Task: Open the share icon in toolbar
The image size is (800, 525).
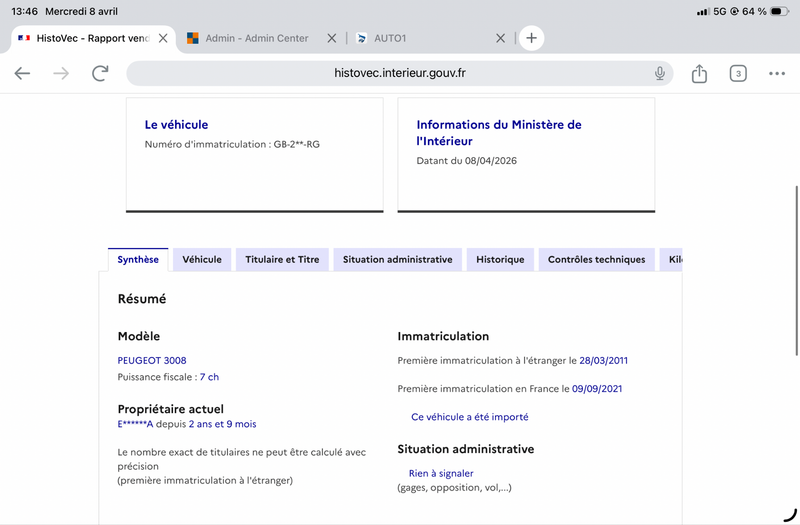Action: pos(699,73)
